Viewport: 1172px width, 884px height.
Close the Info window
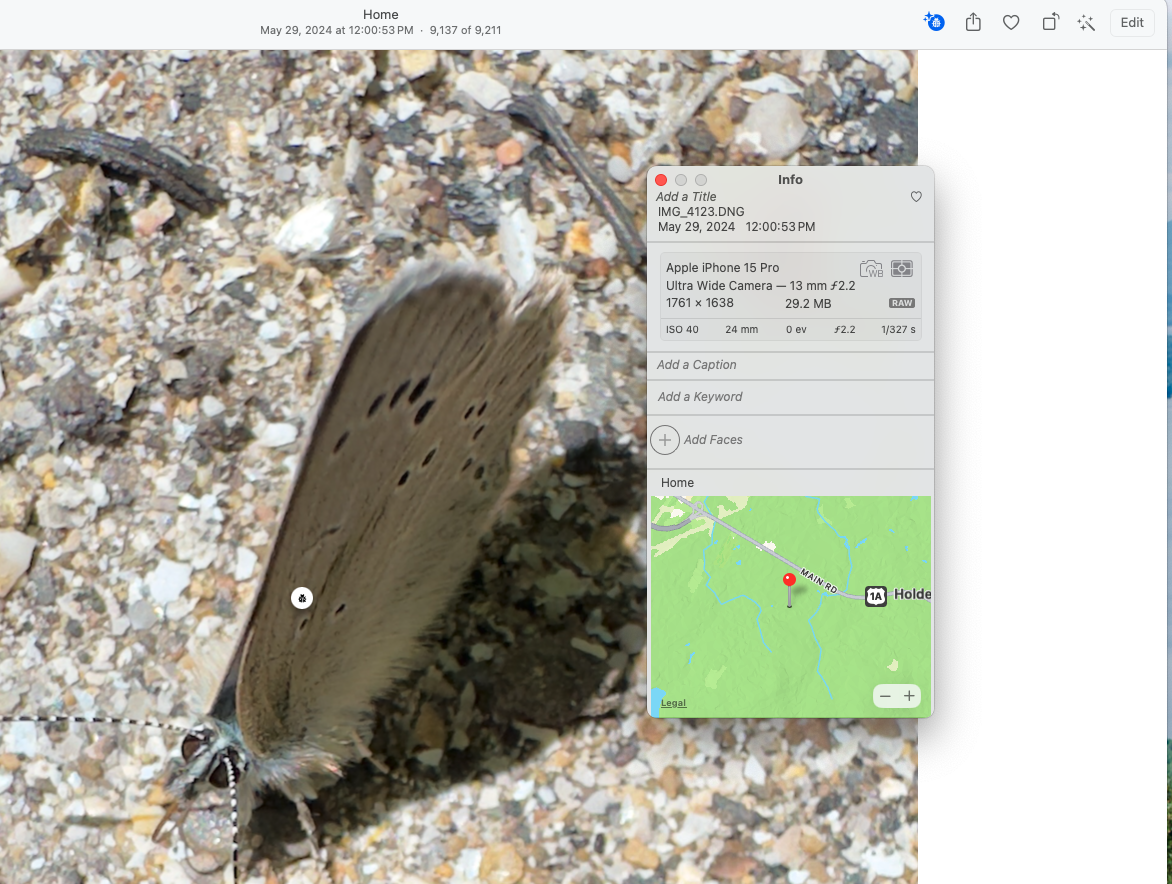661,180
